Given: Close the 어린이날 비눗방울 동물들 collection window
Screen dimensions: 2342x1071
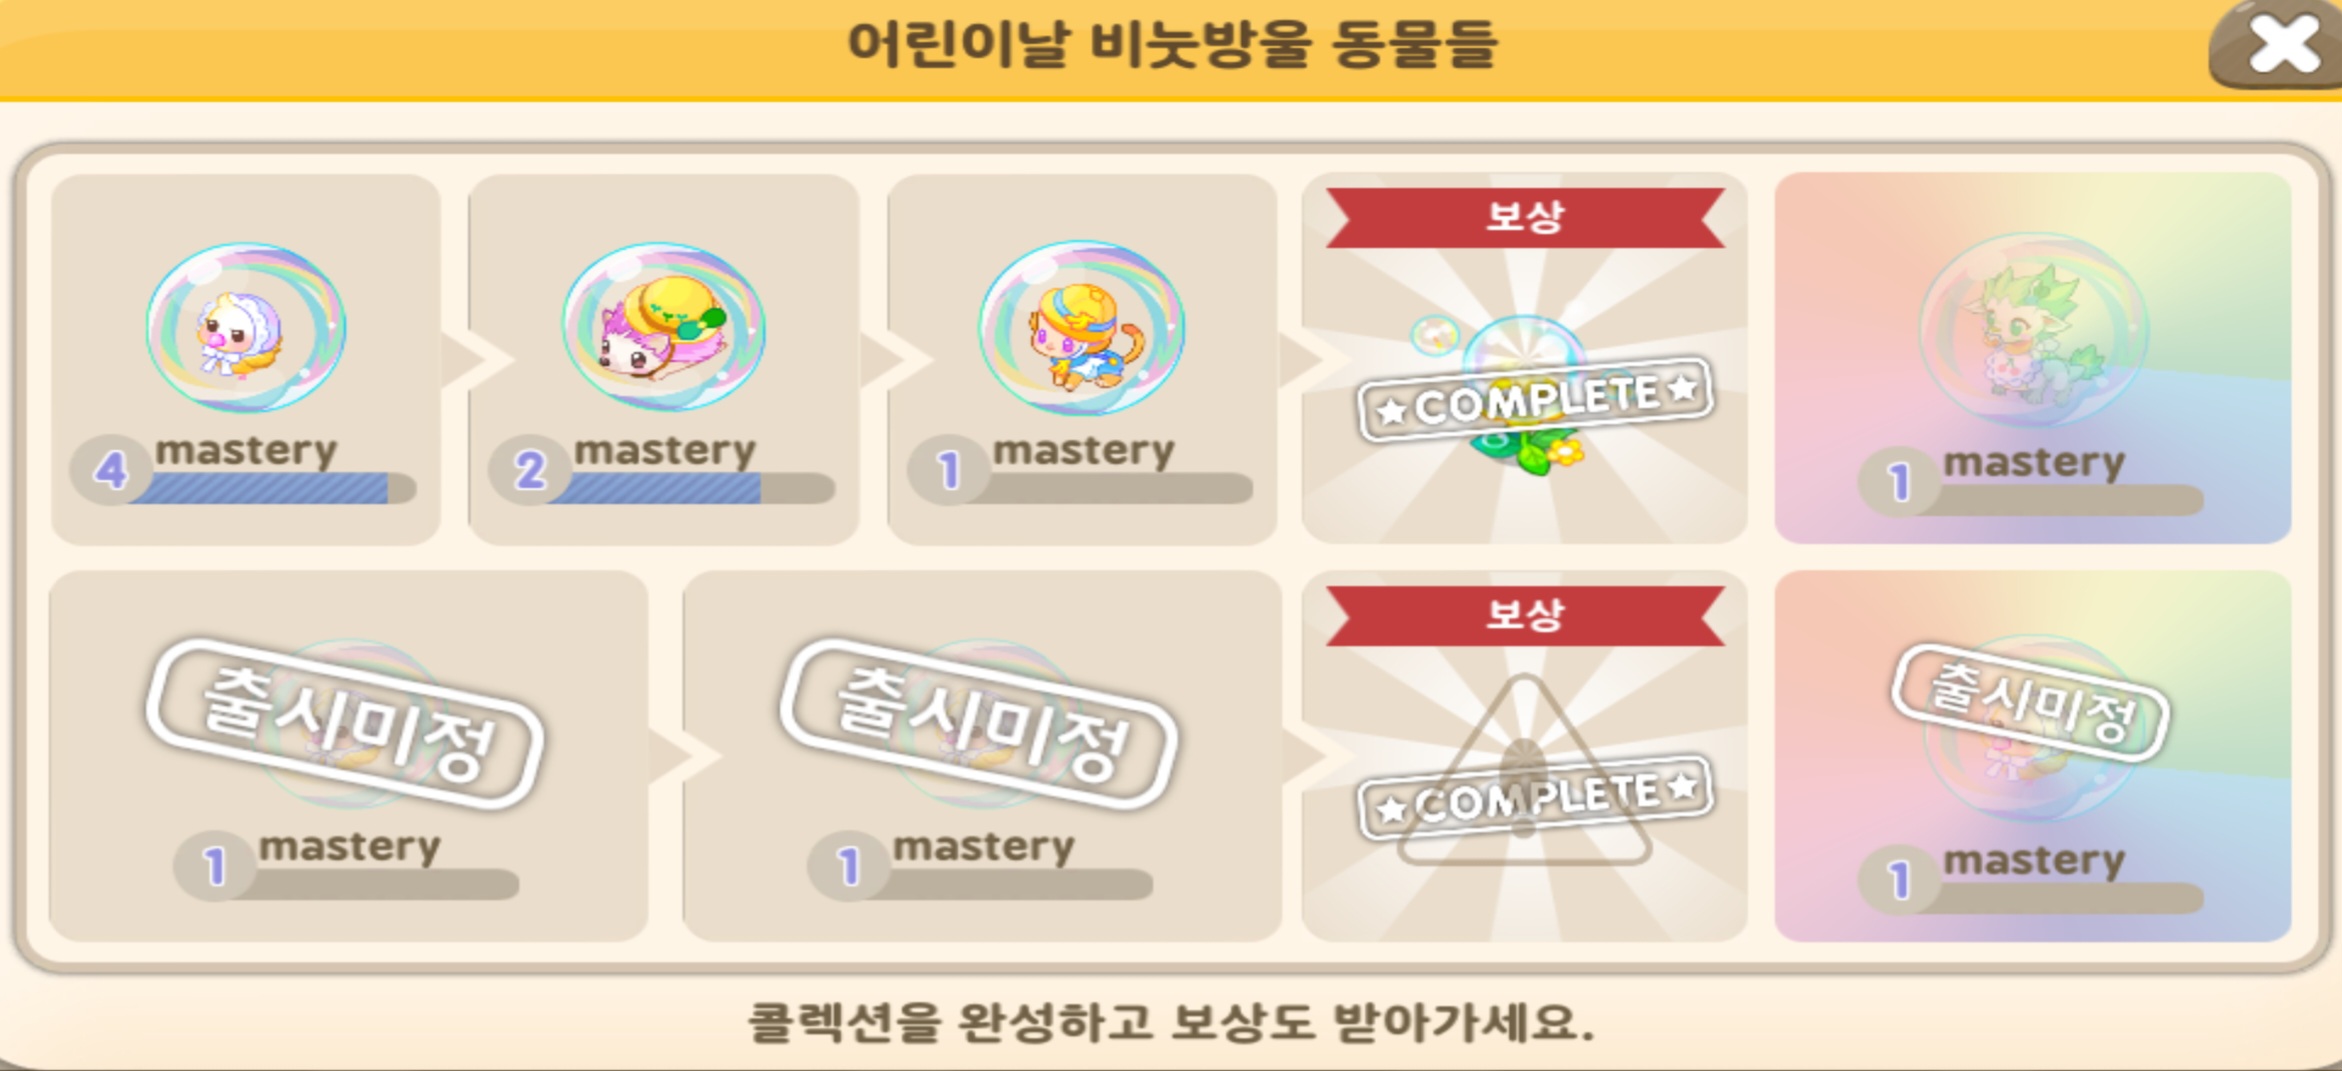Looking at the screenshot, I should [2282, 45].
